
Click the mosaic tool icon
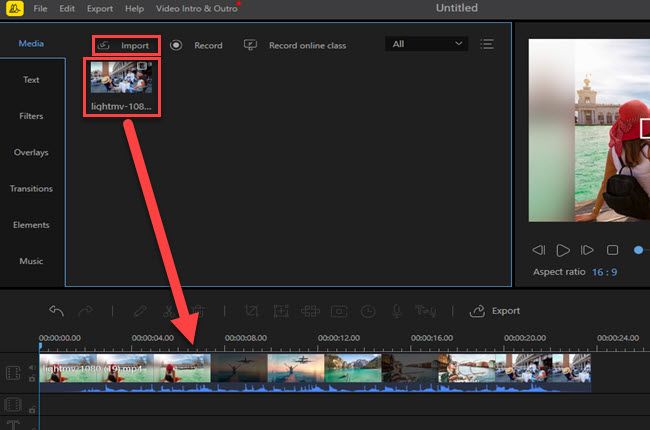point(310,311)
